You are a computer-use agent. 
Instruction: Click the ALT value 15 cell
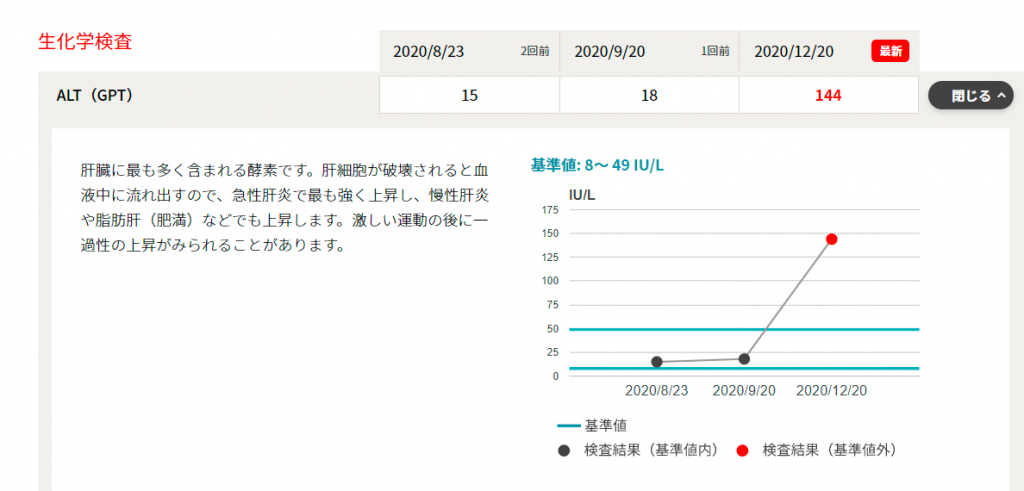470,96
